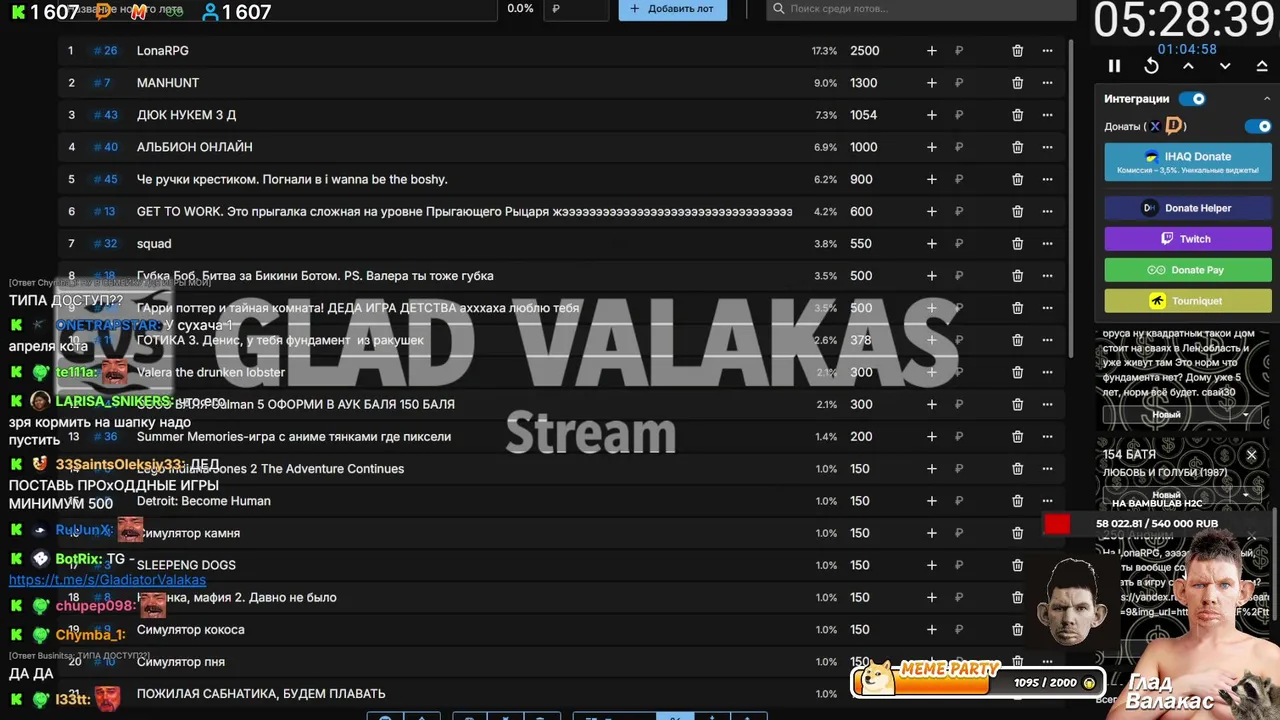Connect the Donate Pay integration
This screenshot has width=1280, height=720.
coord(1188,270)
